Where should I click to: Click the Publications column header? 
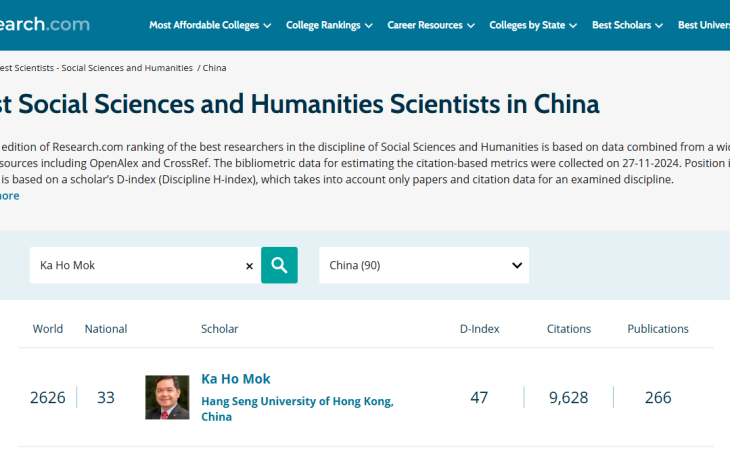pos(658,329)
